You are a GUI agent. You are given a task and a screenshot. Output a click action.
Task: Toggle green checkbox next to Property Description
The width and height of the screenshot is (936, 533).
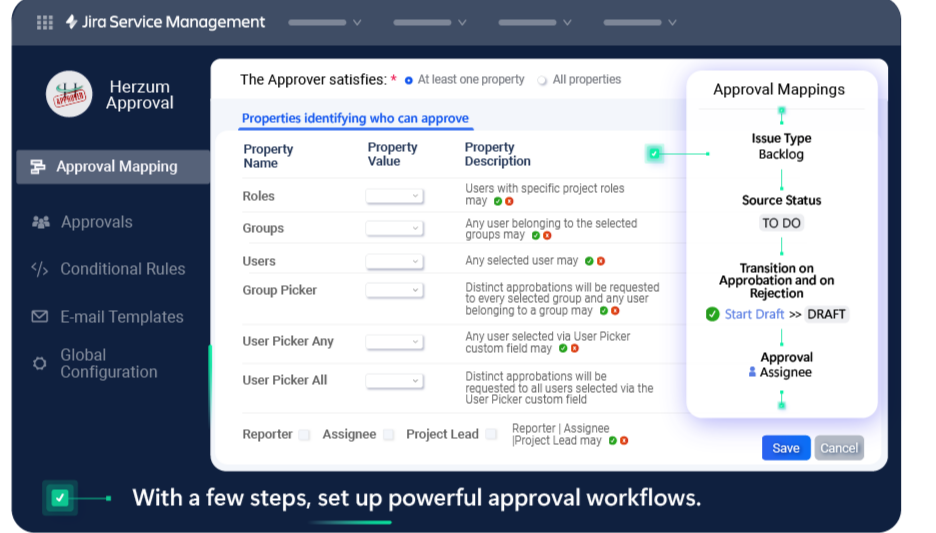click(x=654, y=153)
